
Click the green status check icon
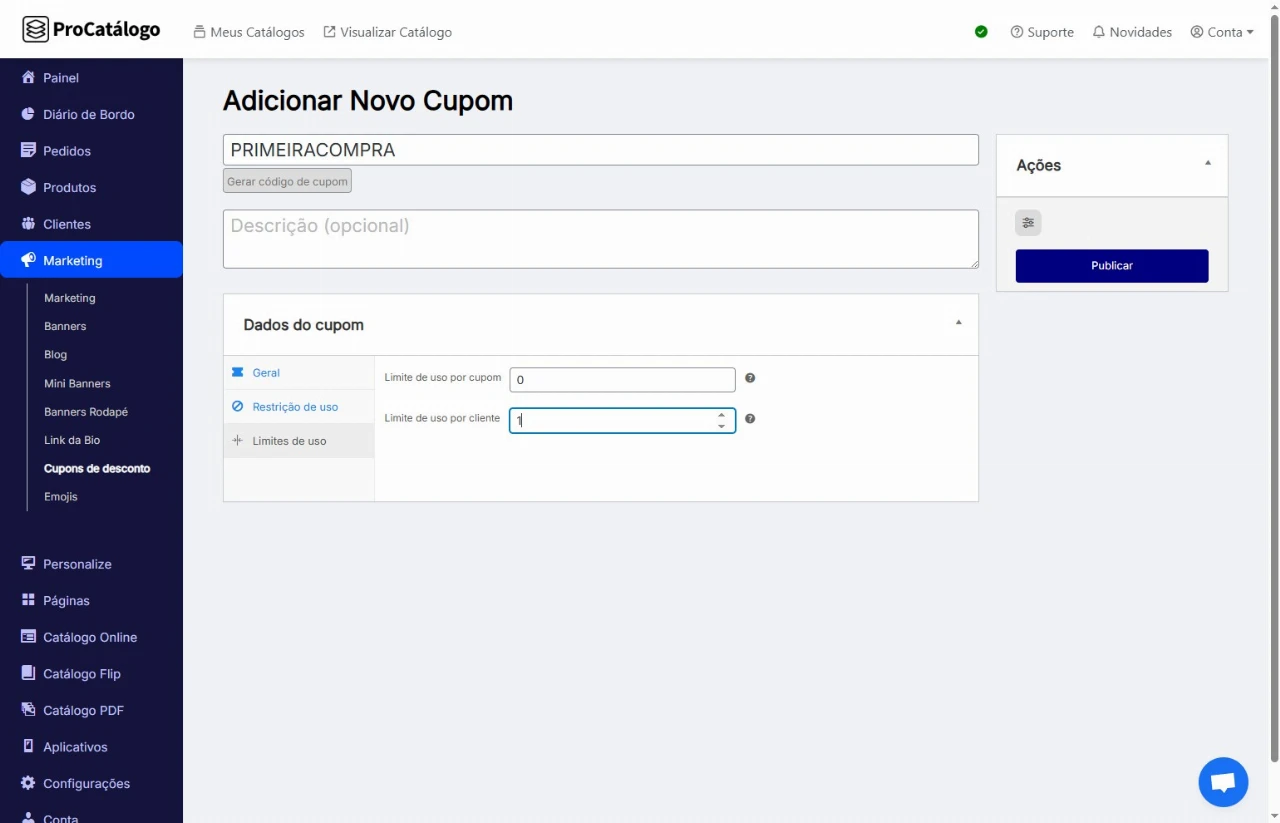pyautogui.click(x=981, y=32)
